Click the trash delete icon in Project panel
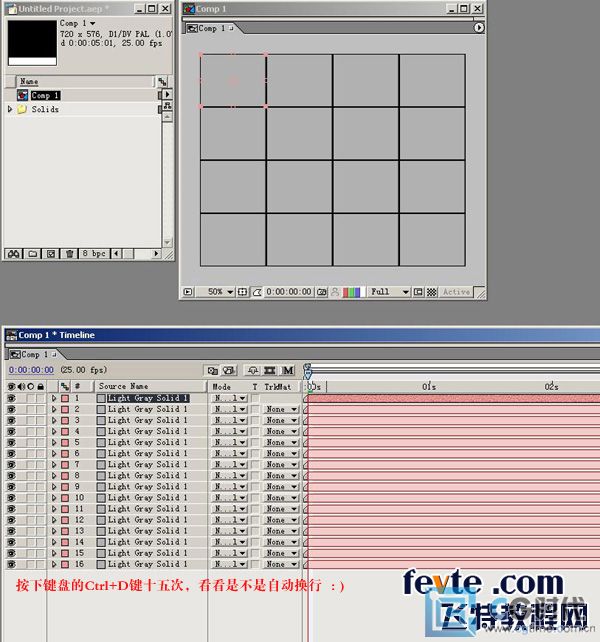 point(69,254)
